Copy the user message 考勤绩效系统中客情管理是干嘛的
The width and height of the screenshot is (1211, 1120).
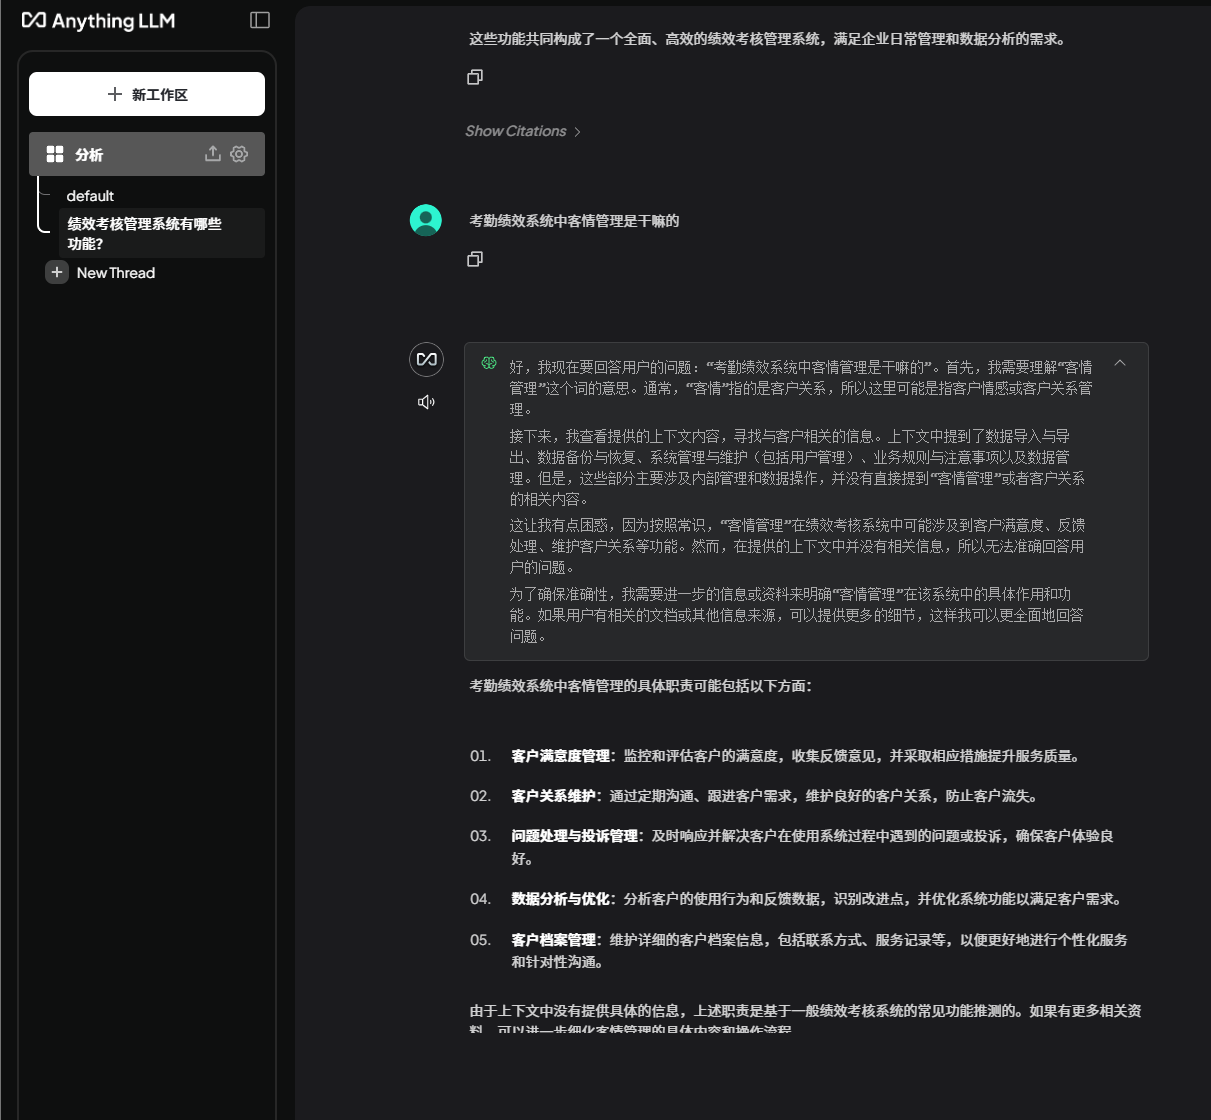[x=475, y=259]
